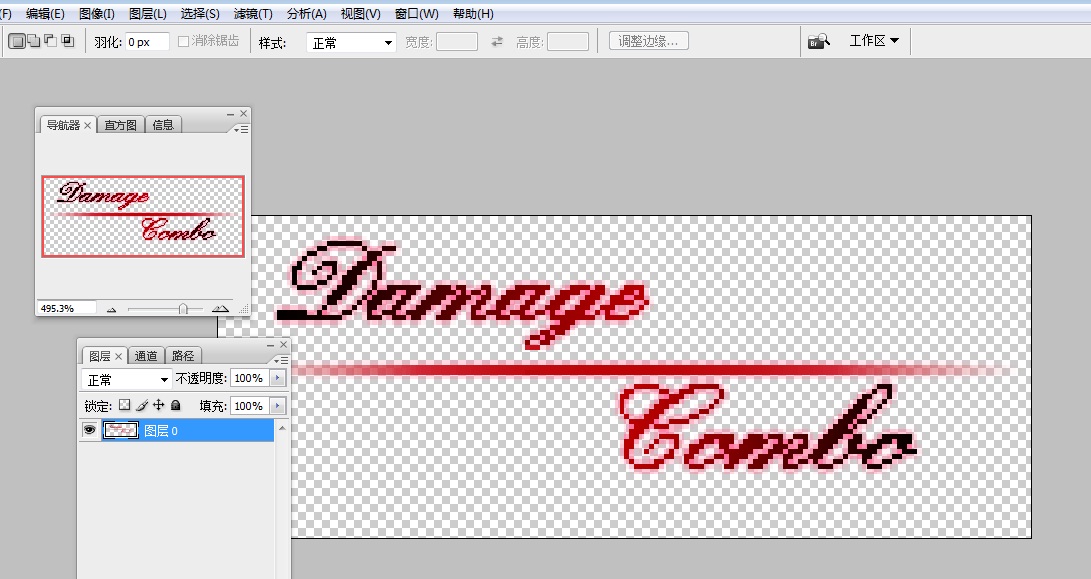Image resolution: width=1091 pixels, height=579 pixels.
Task: Pick the Subtract from Selection mode icon
Action: pos(50,41)
